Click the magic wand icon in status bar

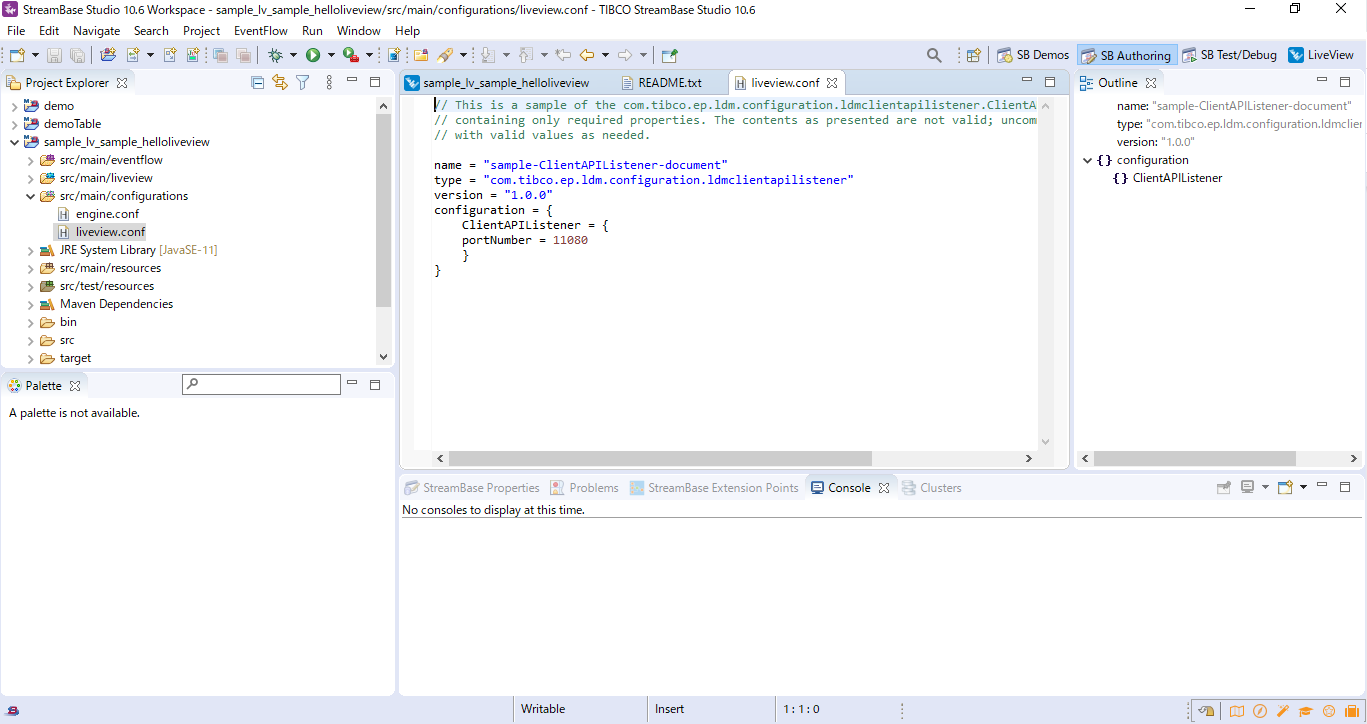click(x=1283, y=711)
